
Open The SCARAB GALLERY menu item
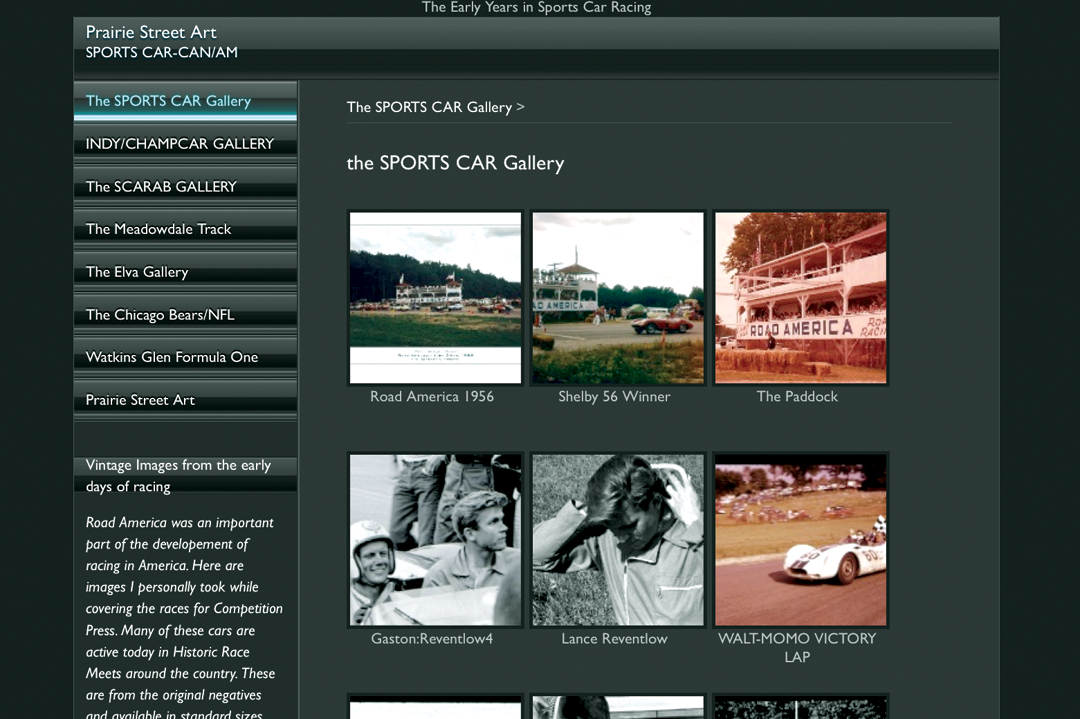coord(161,187)
